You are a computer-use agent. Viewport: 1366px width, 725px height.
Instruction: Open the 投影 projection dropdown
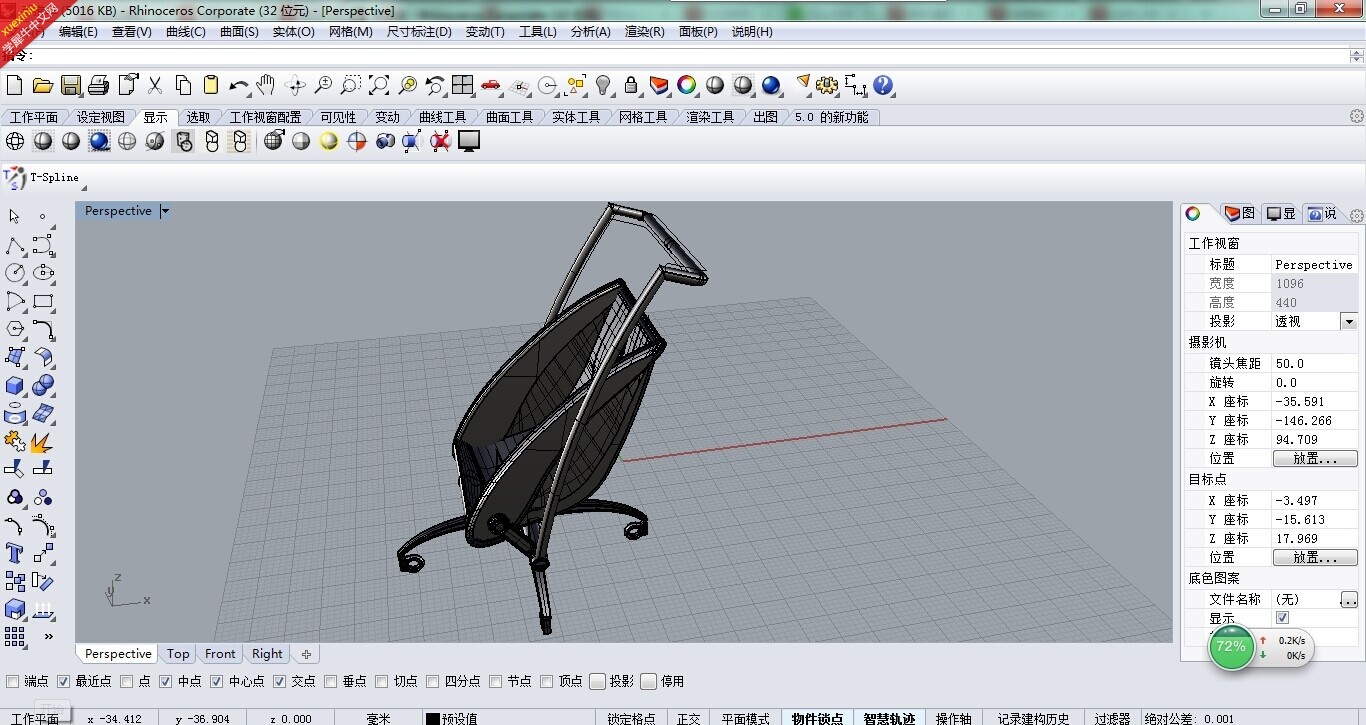pyautogui.click(x=1349, y=321)
